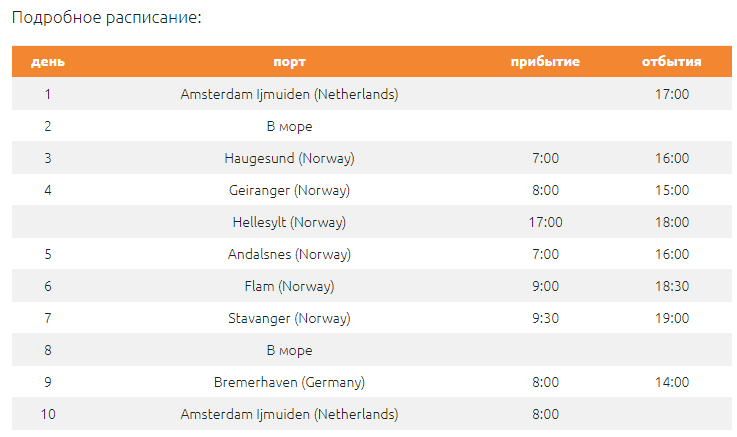This screenshot has width=737, height=437.
Task: Select Amsterdam Ijmuiden port on day 1
Action: point(290,94)
